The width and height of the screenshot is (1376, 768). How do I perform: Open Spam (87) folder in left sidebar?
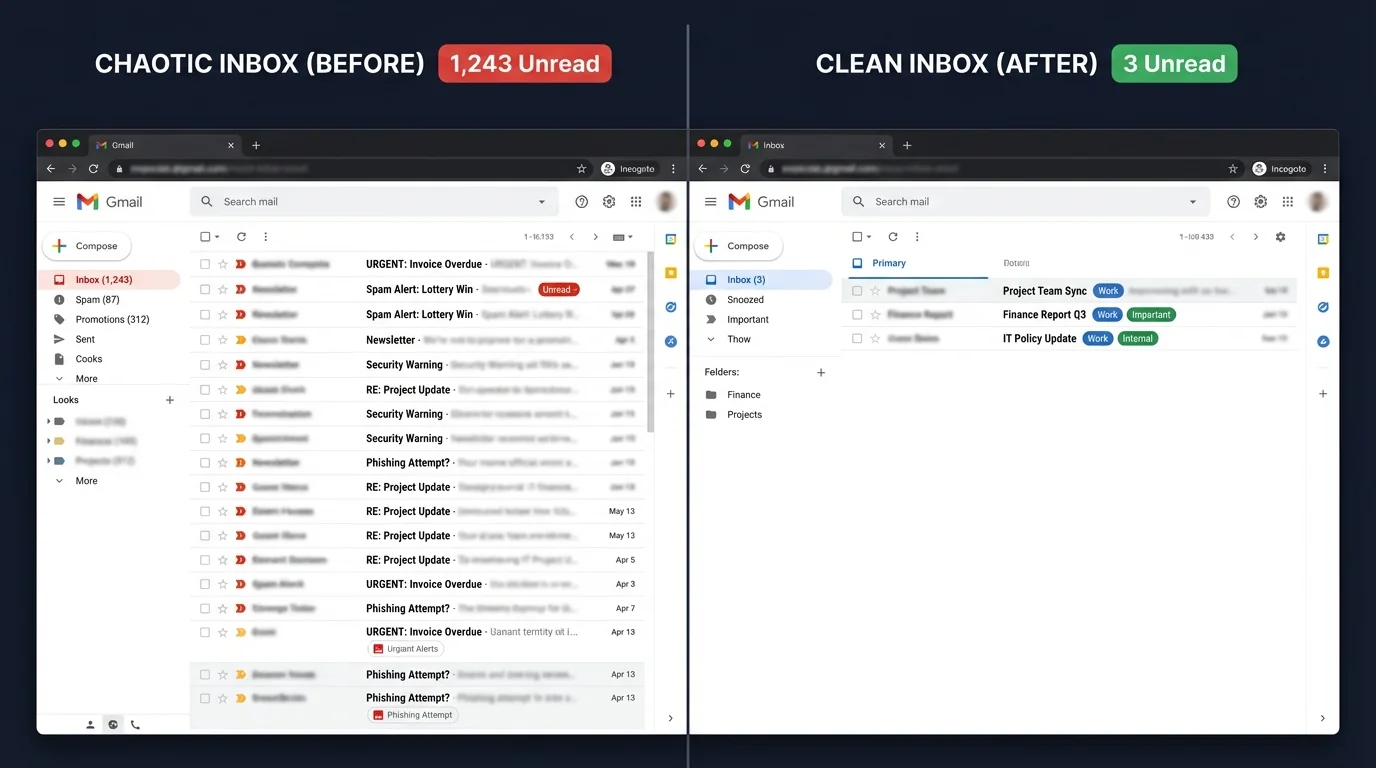click(97, 300)
